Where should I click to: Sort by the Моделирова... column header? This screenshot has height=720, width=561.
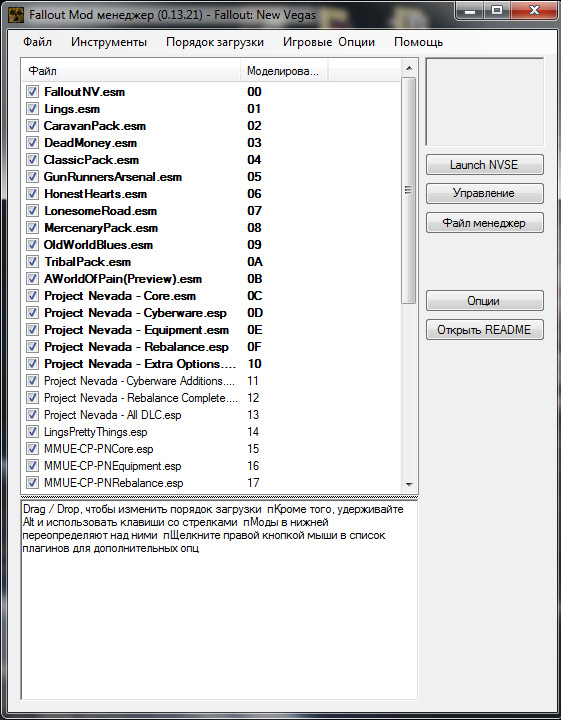[x=284, y=71]
